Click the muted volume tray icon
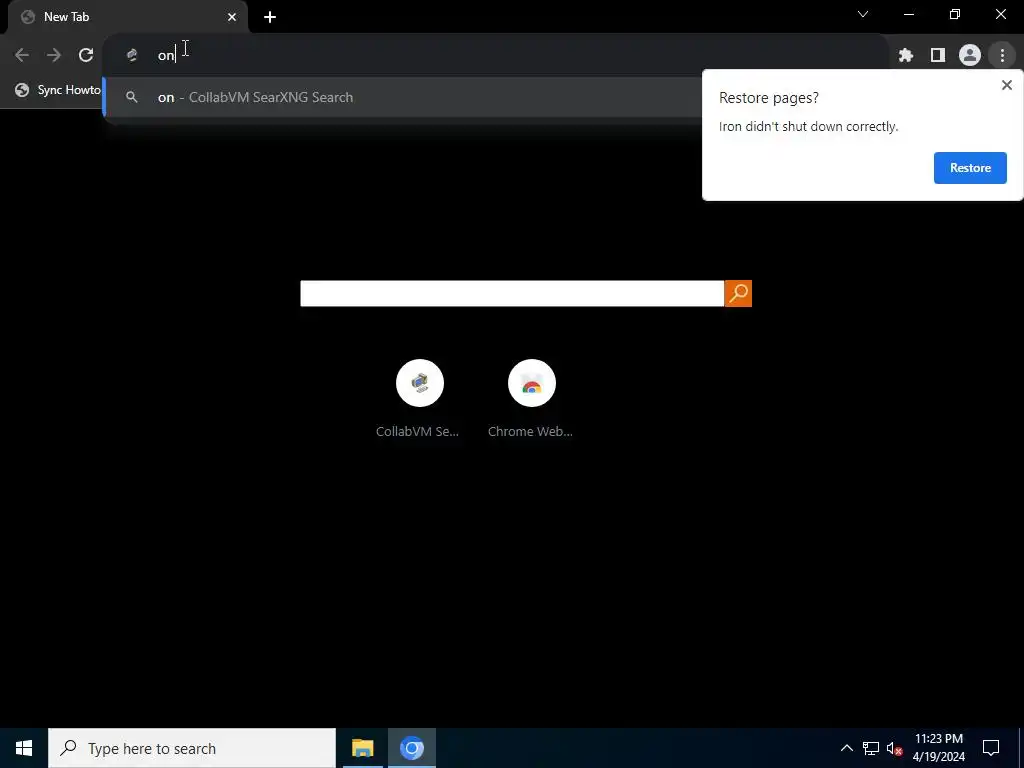1024x768 pixels. (894, 748)
